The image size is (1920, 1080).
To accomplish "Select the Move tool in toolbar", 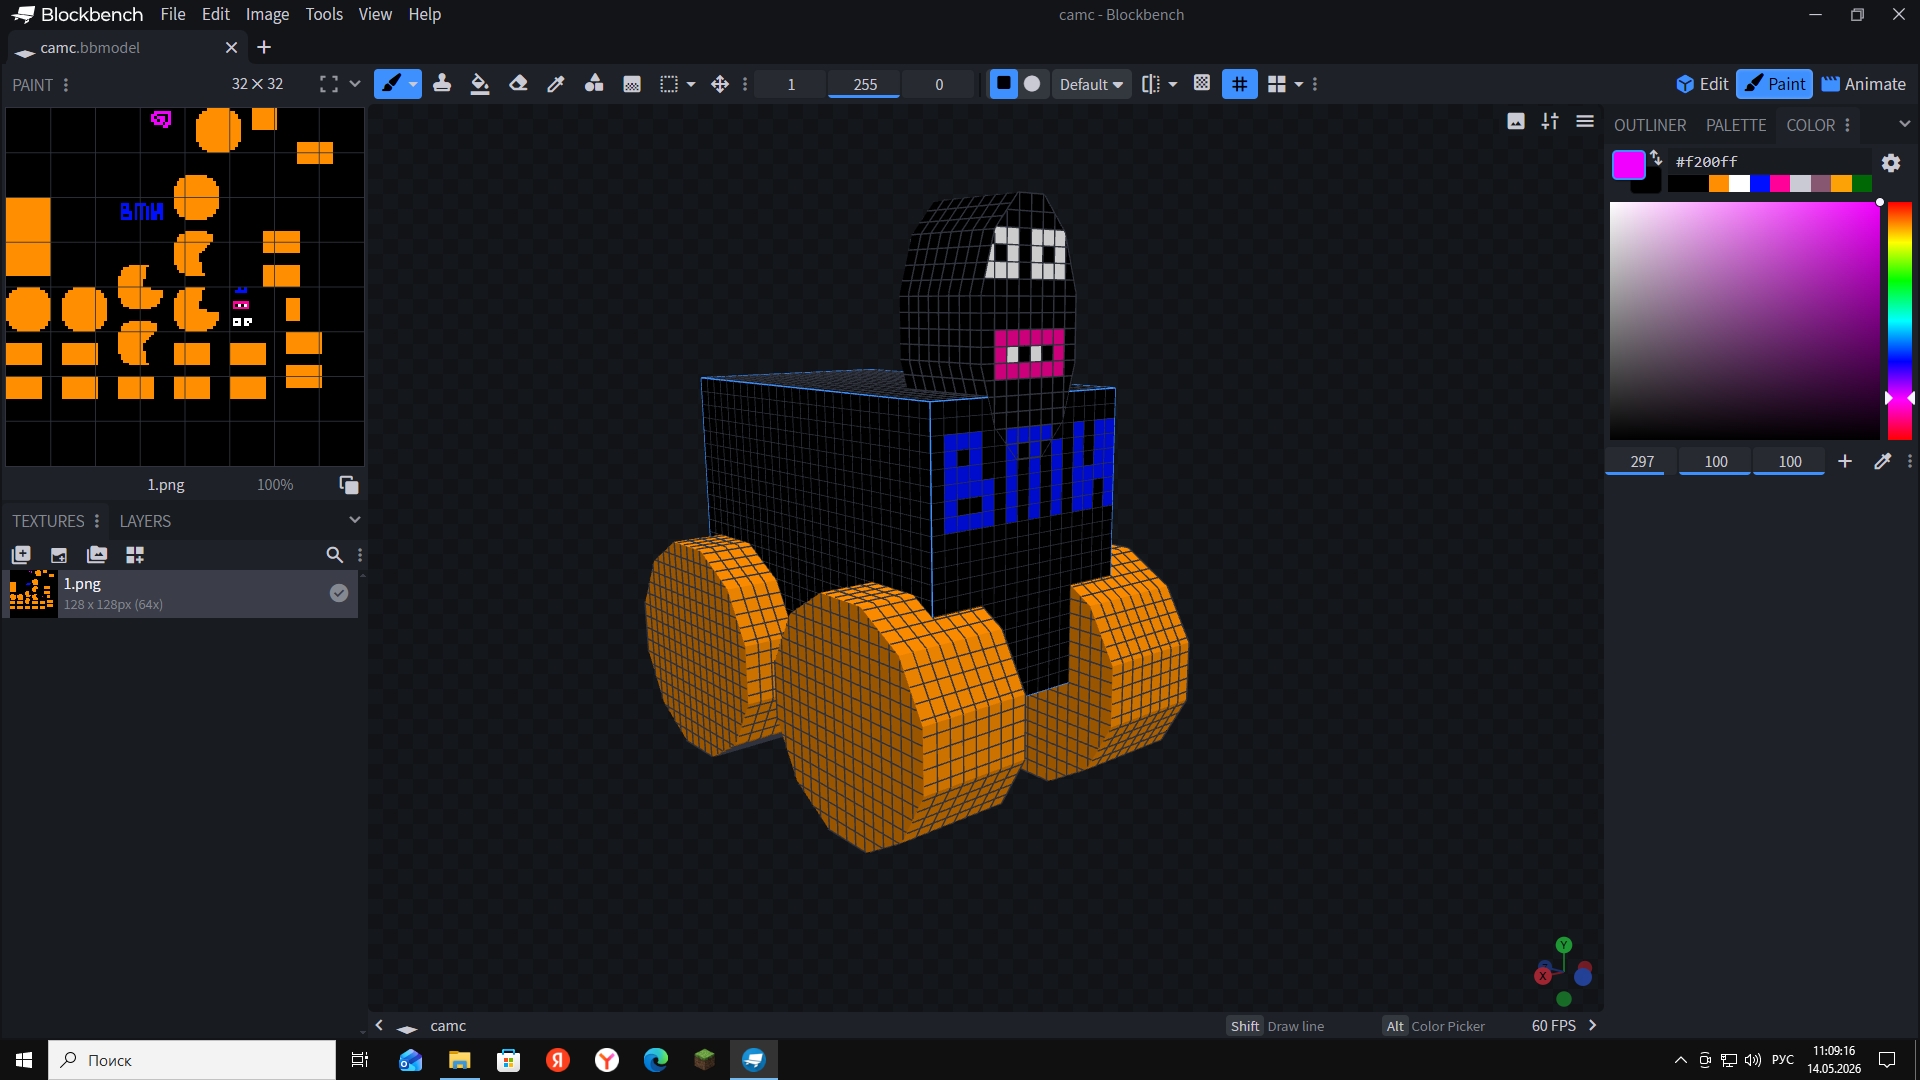I will click(720, 84).
